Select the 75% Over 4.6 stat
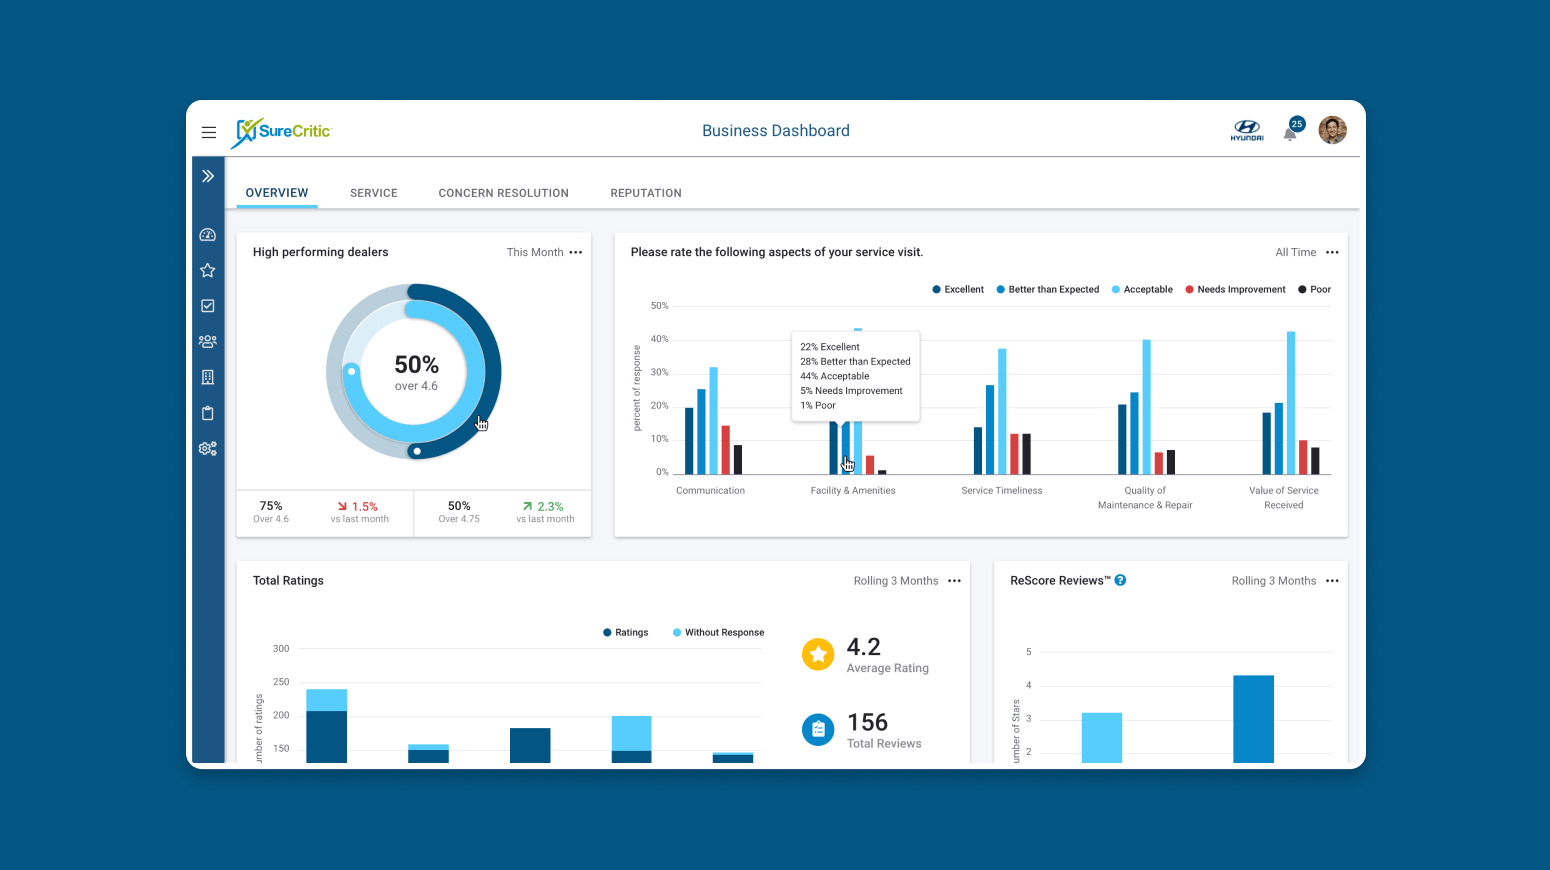Viewport: 1550px width, 870px height. [x=271, y=512]
